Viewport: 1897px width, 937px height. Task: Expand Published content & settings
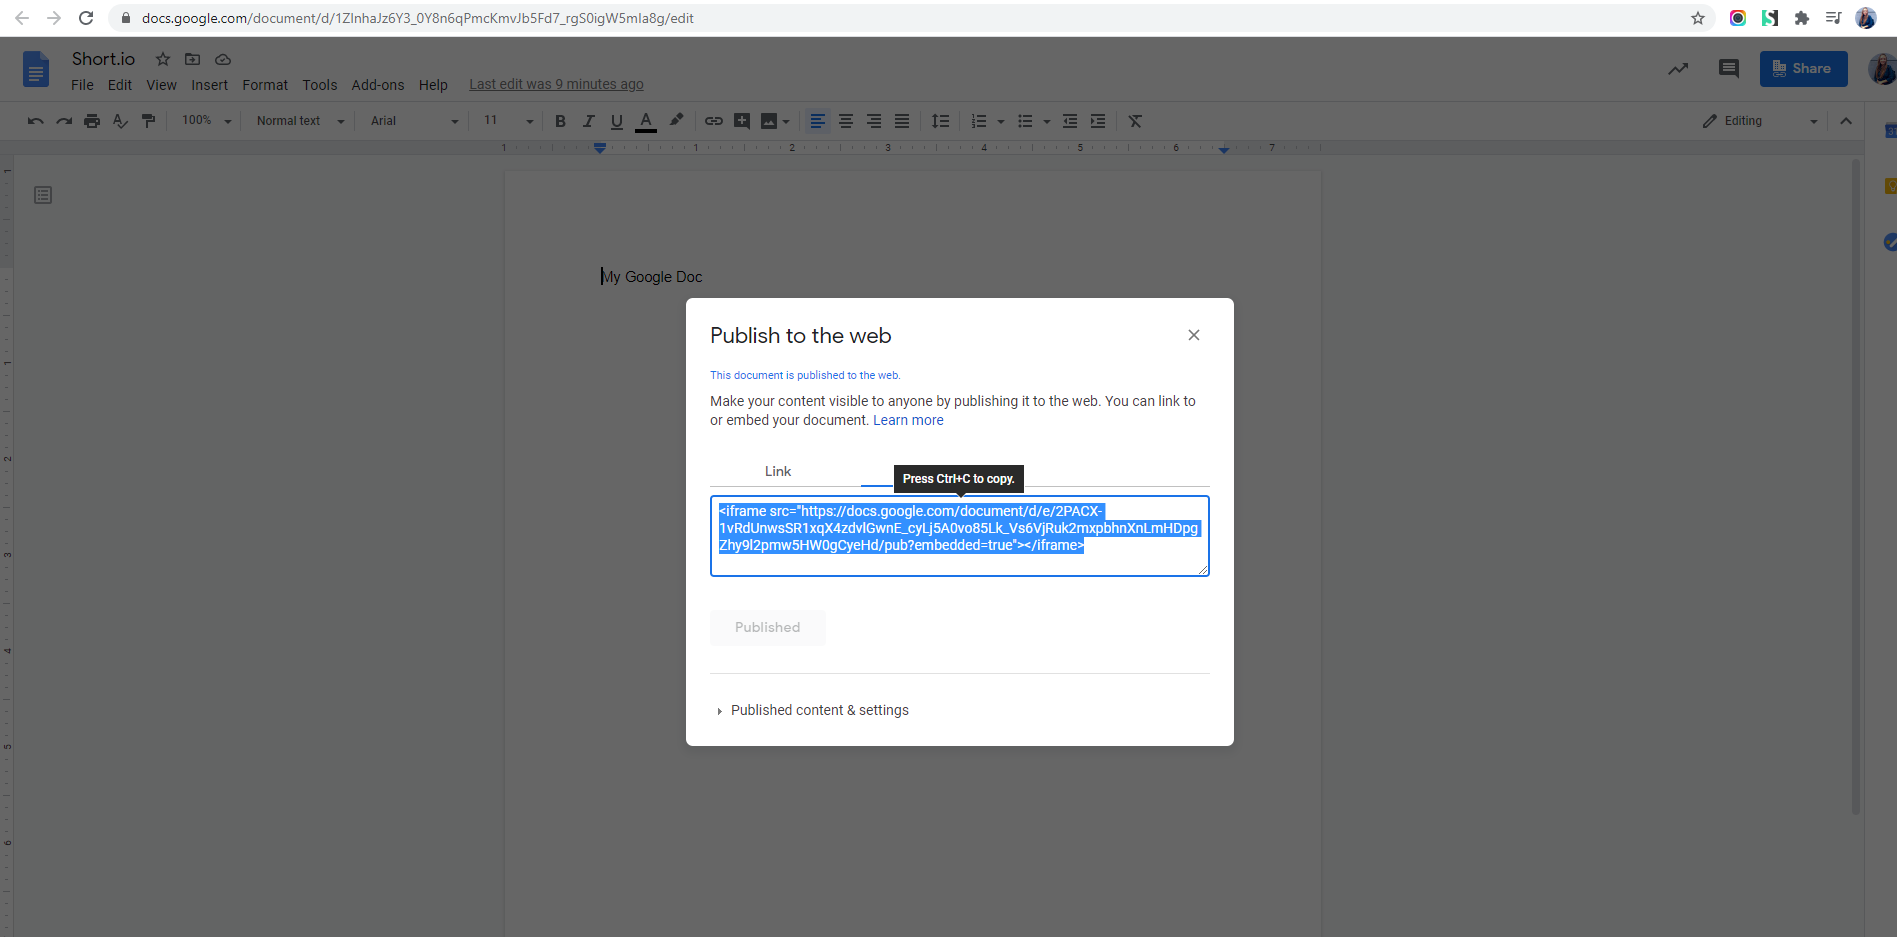pyautogui.click(x=812, y=710)
